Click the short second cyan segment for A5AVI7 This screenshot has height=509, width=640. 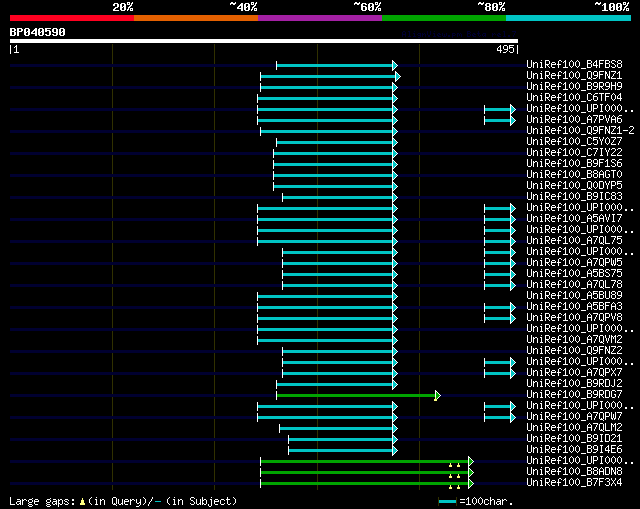498,220
